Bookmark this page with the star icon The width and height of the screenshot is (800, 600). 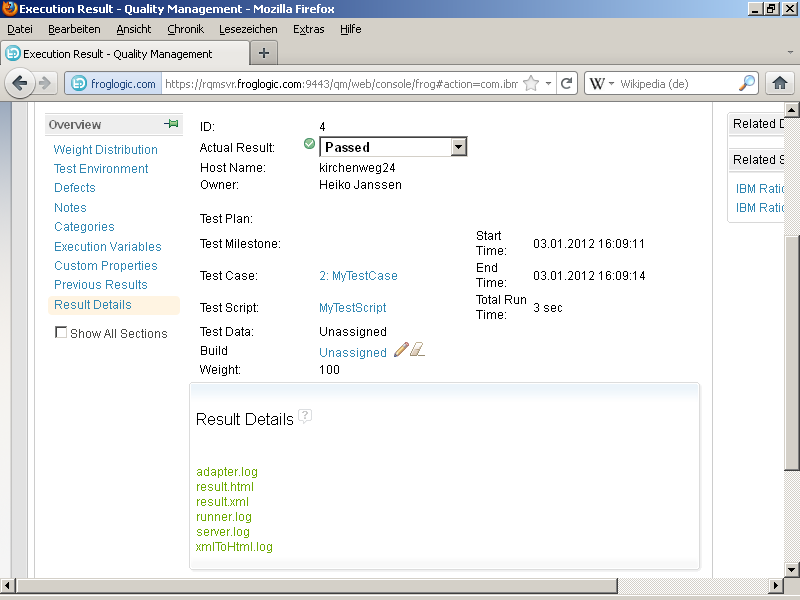point(531,84)
